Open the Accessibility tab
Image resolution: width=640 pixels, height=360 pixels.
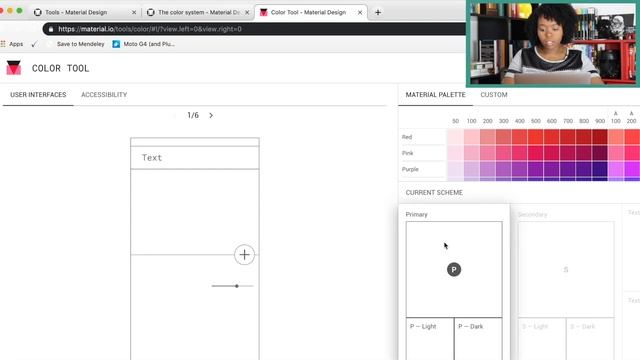click(104, 95)
